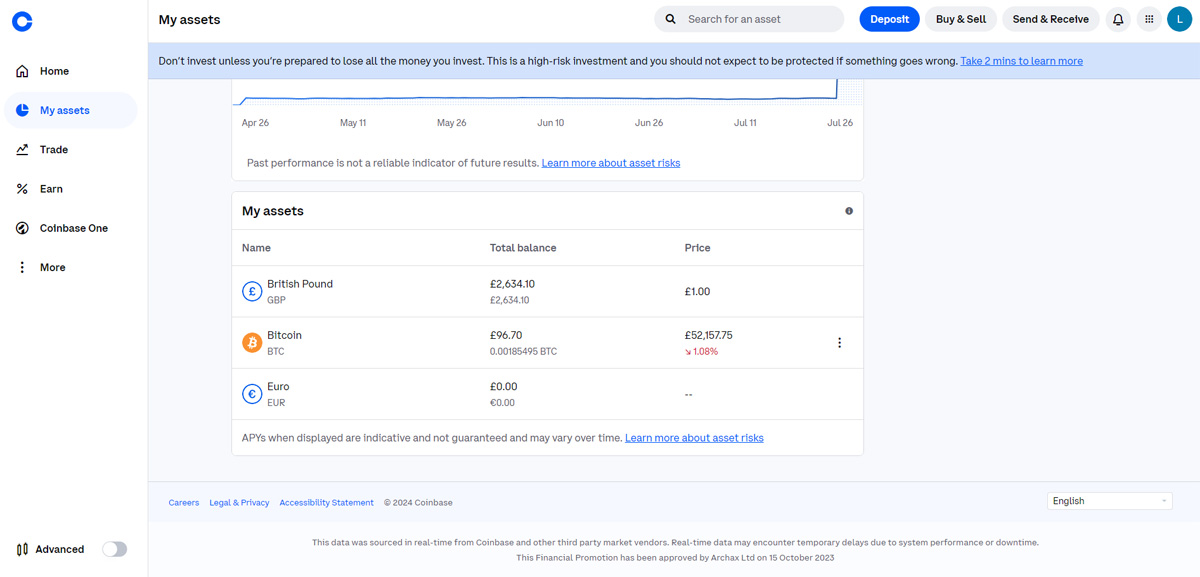Click the May 11 chart date label
The height and width of the screenshot is (577, 1200).
[353, 123]
